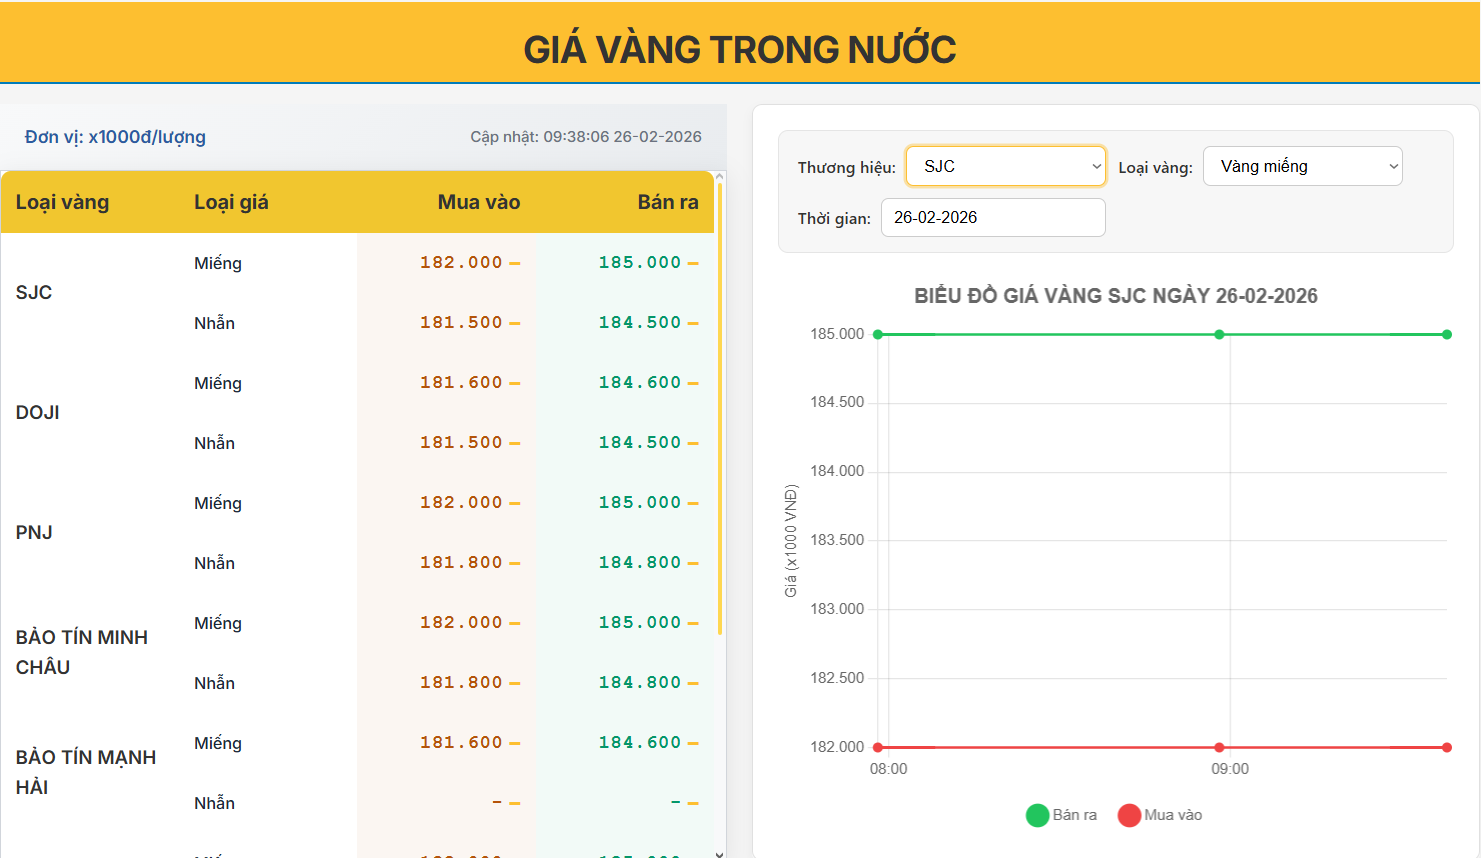
Task: Click Bảo Tín Minh Châu Nhẫn sell price
Action: tap(640, 682)
